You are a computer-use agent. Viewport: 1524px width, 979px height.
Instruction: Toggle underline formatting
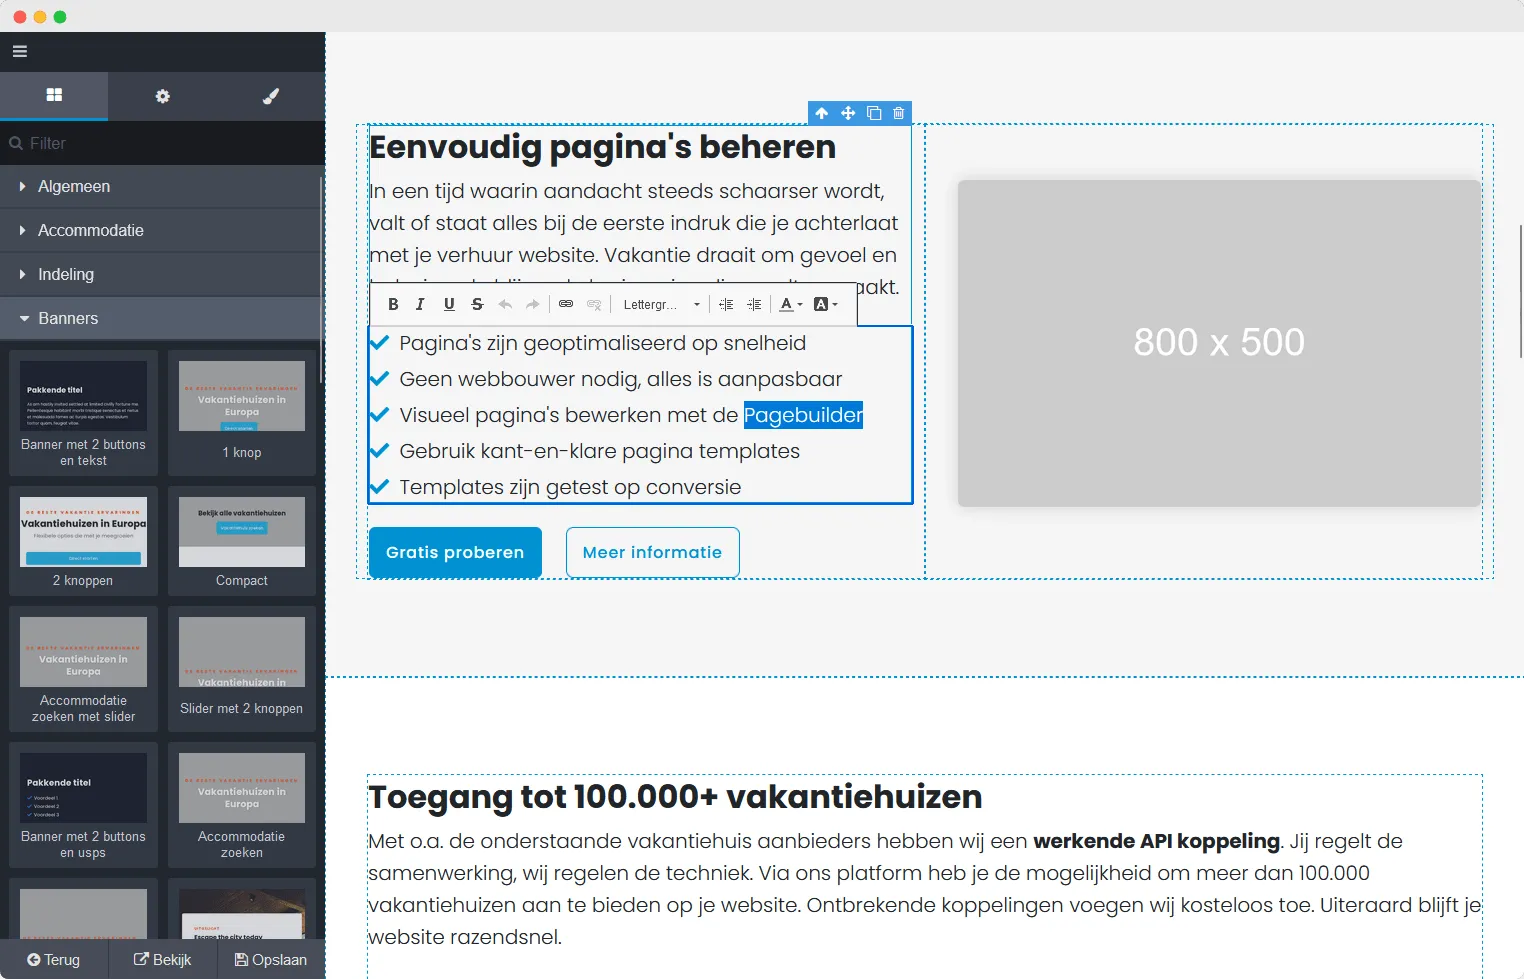click(449, 304)
